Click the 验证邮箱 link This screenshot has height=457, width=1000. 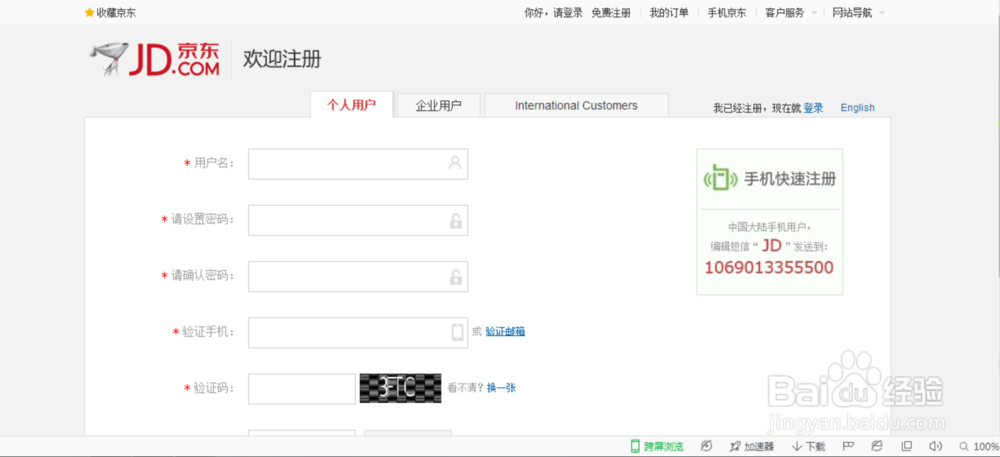(506, 331)
